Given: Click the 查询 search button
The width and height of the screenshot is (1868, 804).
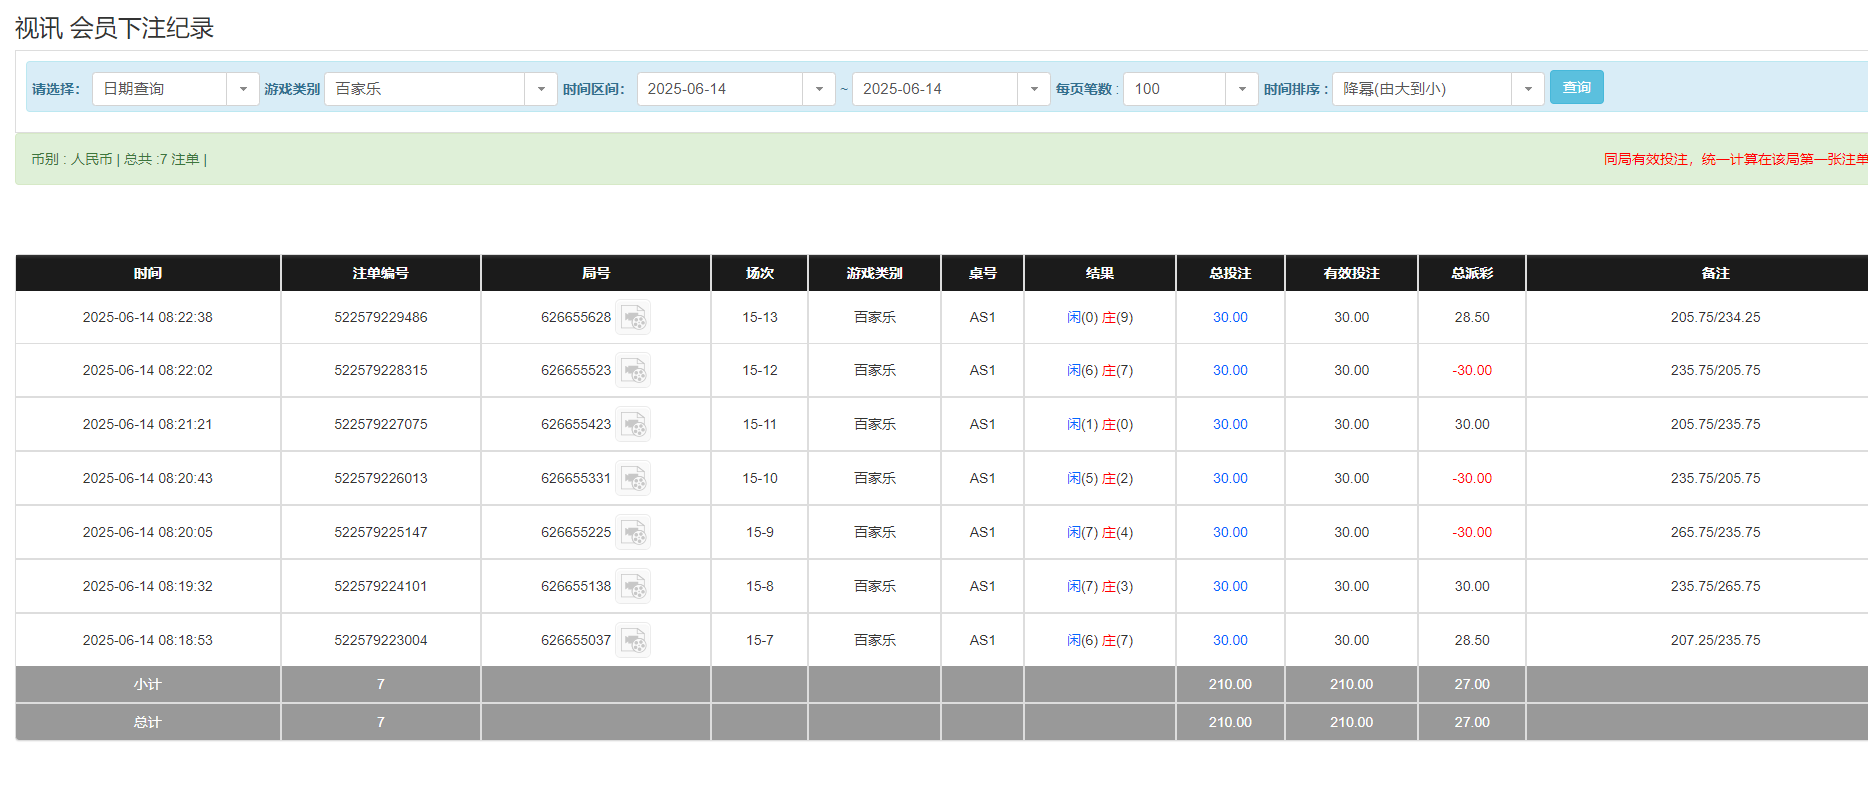Looking at the screenshot, I should coord(1576,88).
